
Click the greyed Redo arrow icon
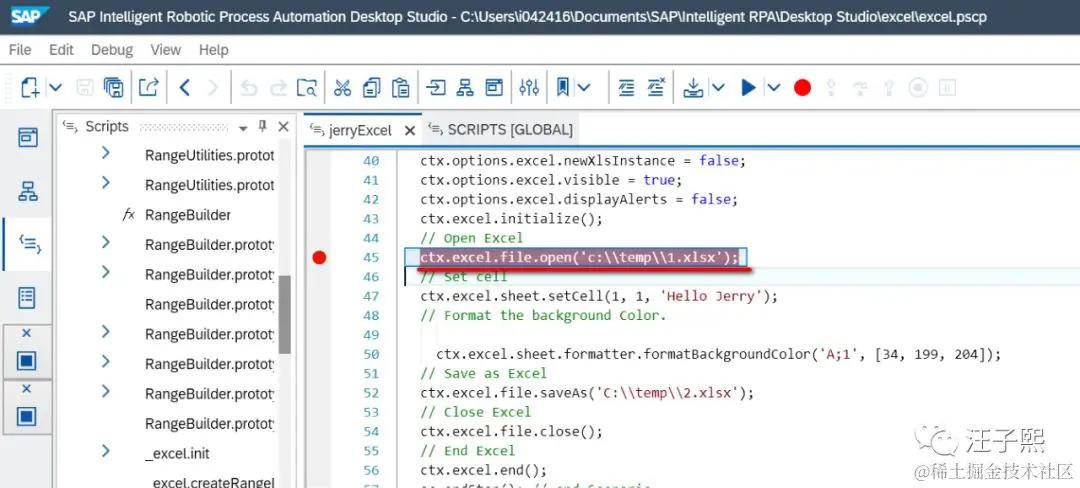click(x=278, y=87)
